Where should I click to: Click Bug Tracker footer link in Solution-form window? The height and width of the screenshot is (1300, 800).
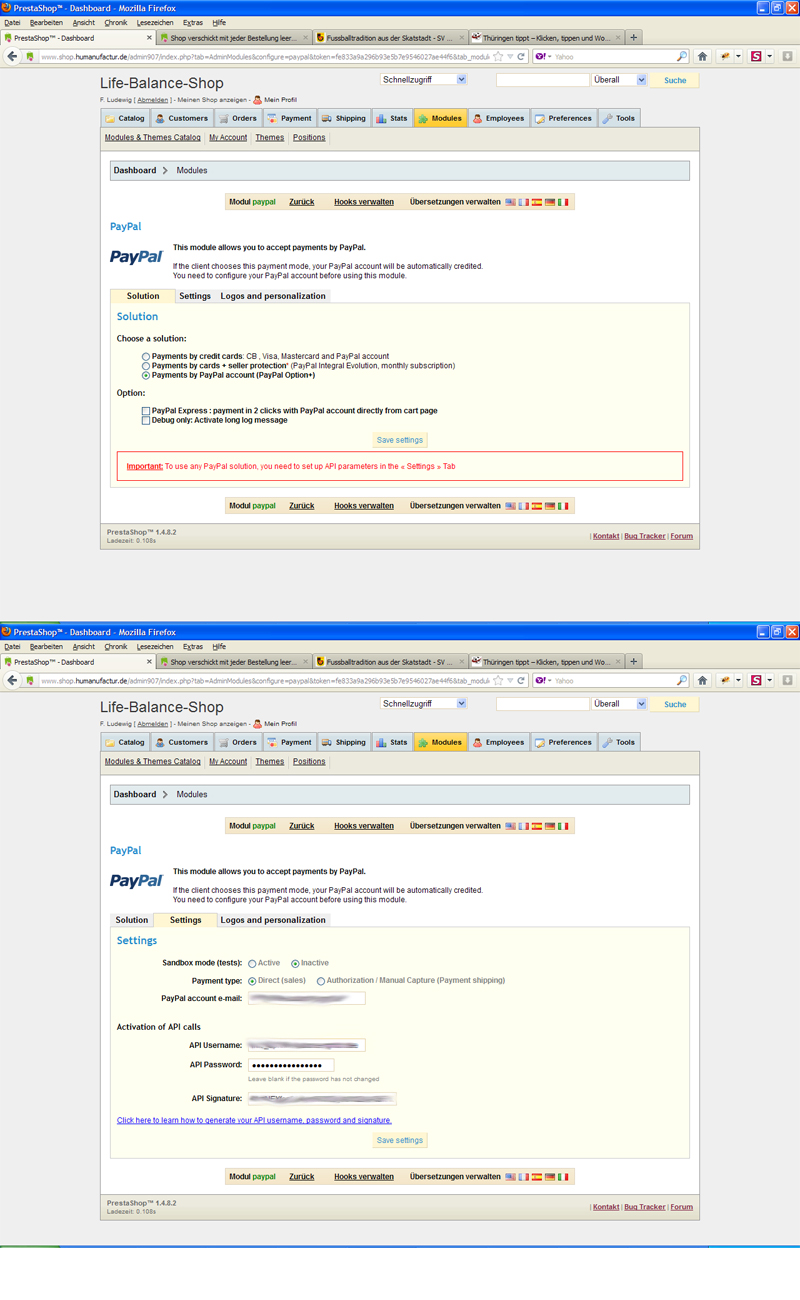click(645, 536)
